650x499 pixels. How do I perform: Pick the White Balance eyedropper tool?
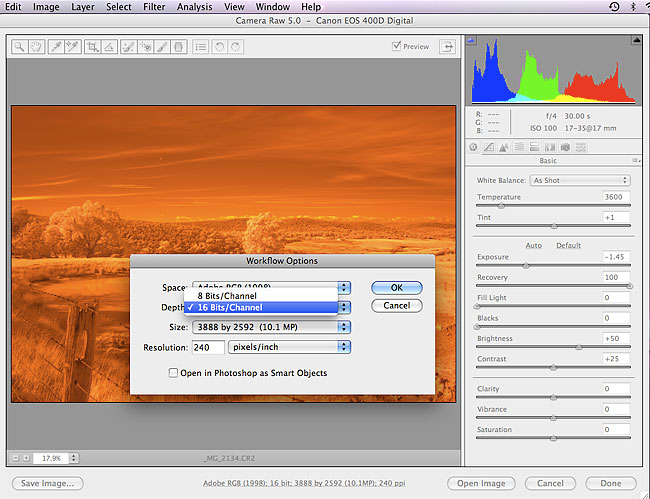point(56,46)
